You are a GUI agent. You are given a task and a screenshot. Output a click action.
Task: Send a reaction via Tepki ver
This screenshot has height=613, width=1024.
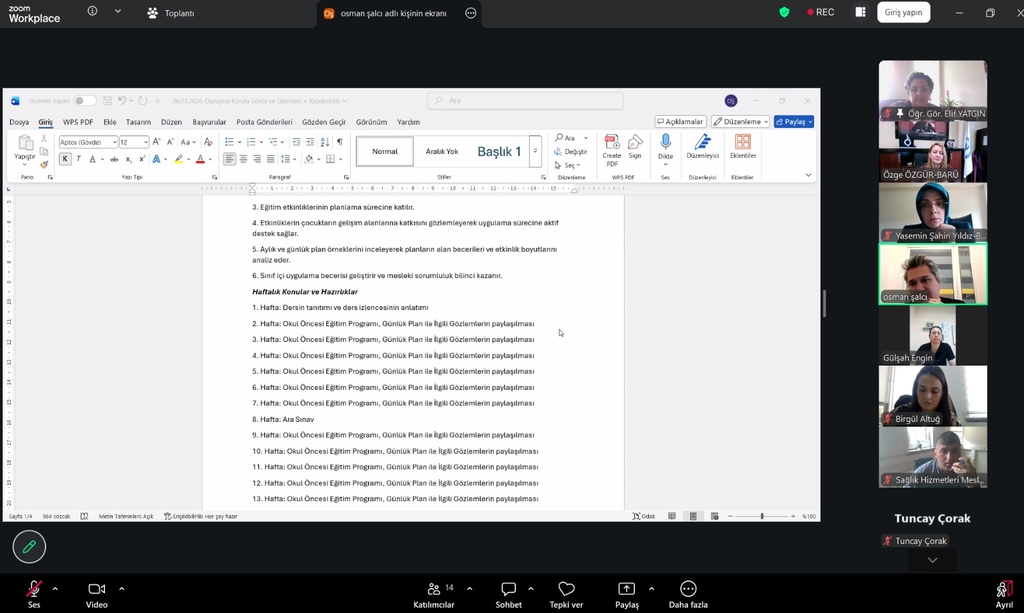tap(566, 589)
